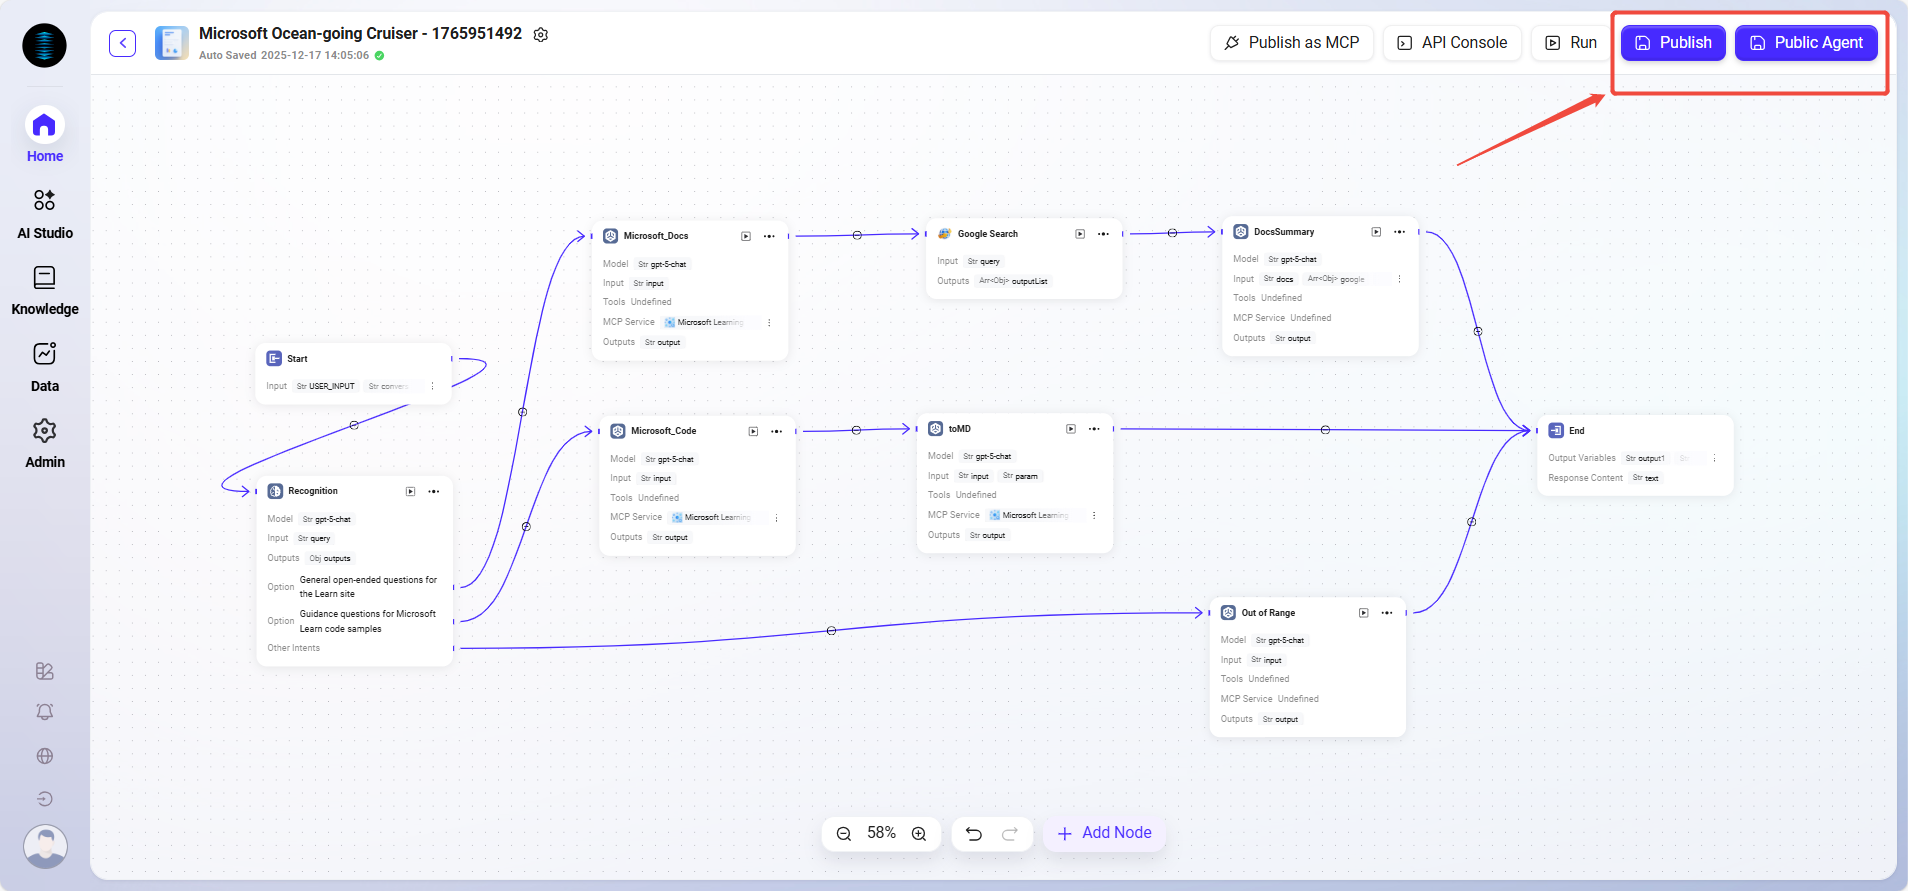Open workflow settings gear icon
Image resolution: width=1908 pixels, height=891 pixels.
point(541,35)
